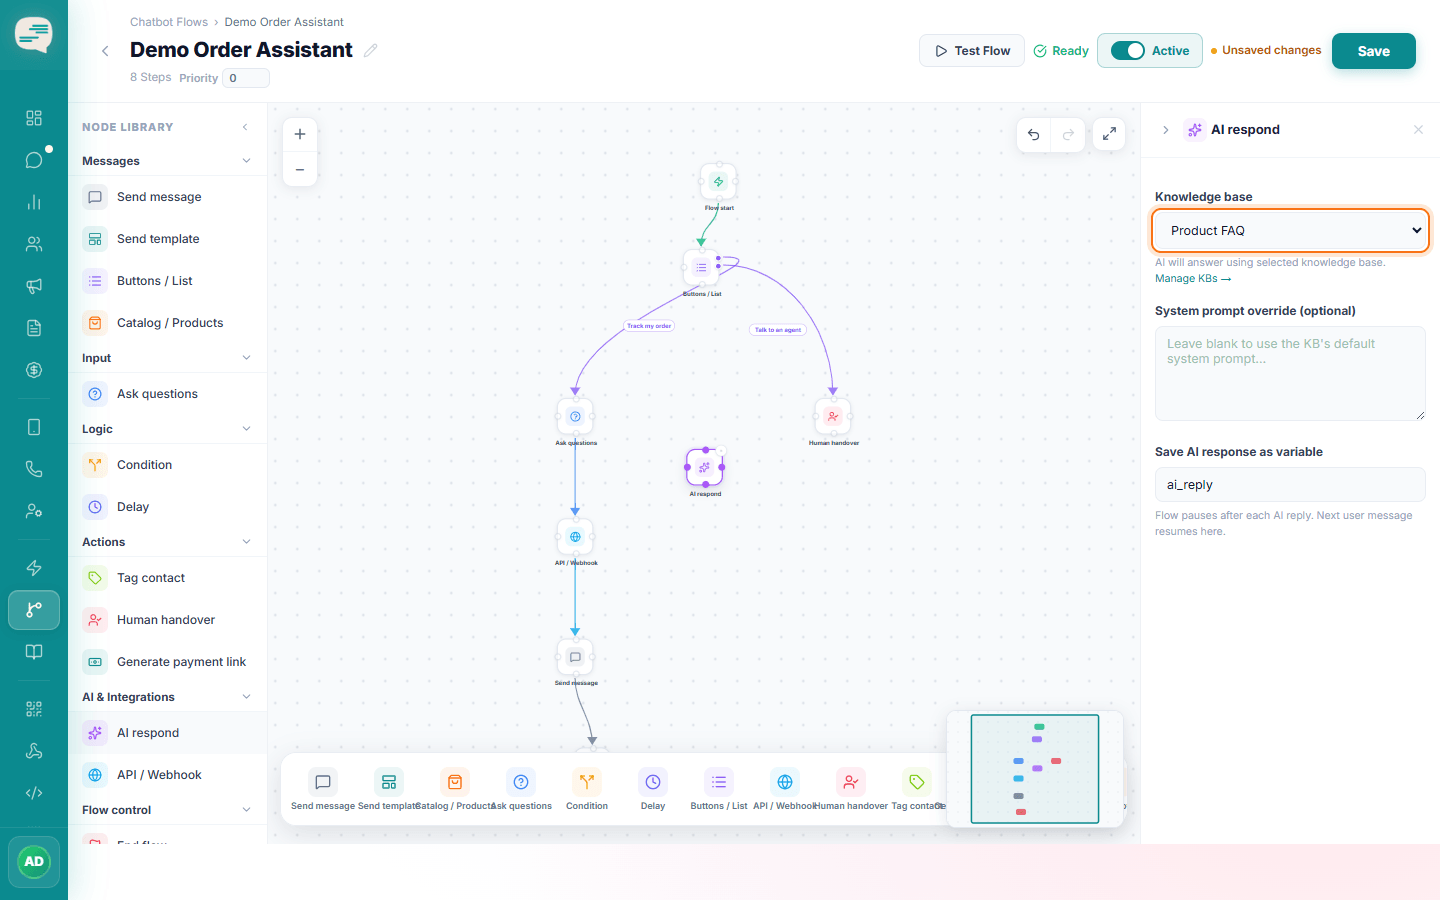1440x900 pixels.
Task: Pick Catalog / Products in node library
Action: pos(167,323)
